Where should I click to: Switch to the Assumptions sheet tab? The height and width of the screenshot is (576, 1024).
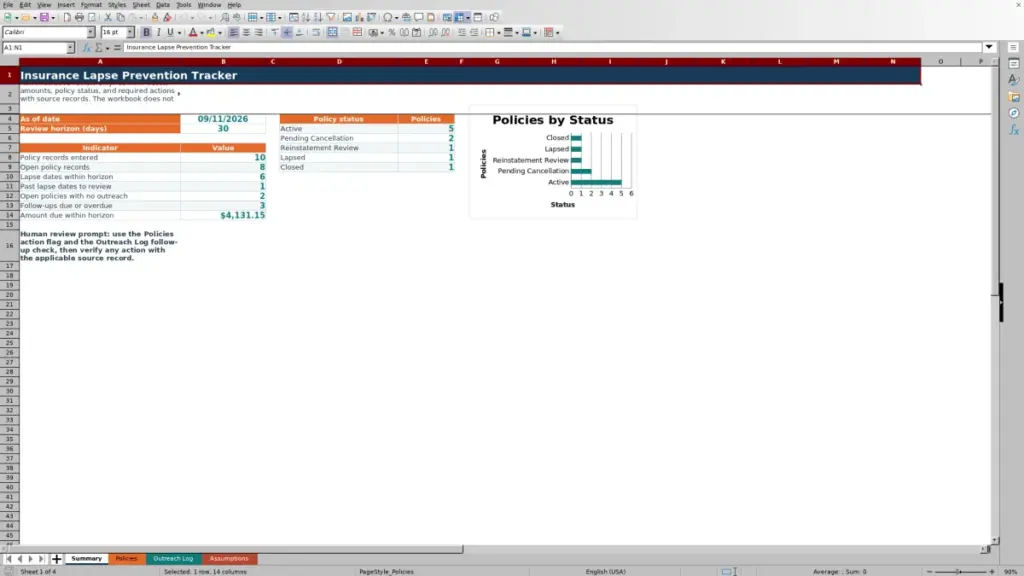point(229,559)
